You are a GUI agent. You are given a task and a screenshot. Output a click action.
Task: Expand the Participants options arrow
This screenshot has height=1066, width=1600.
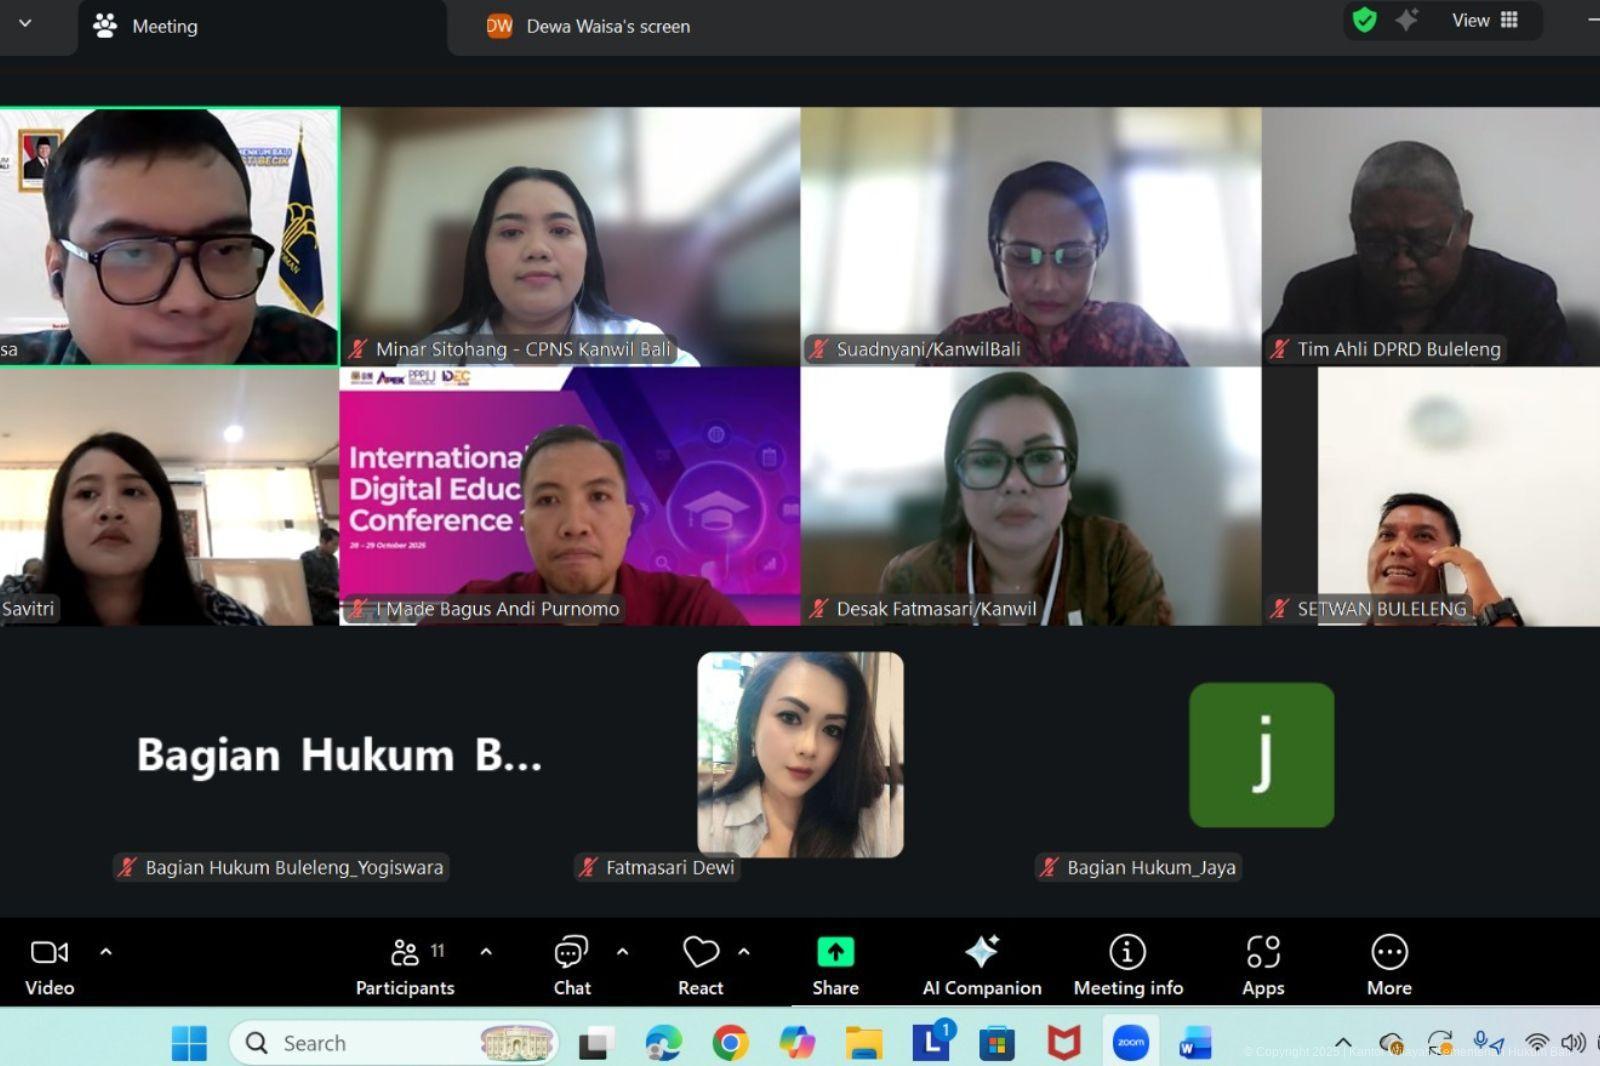[x=486, y=952]
